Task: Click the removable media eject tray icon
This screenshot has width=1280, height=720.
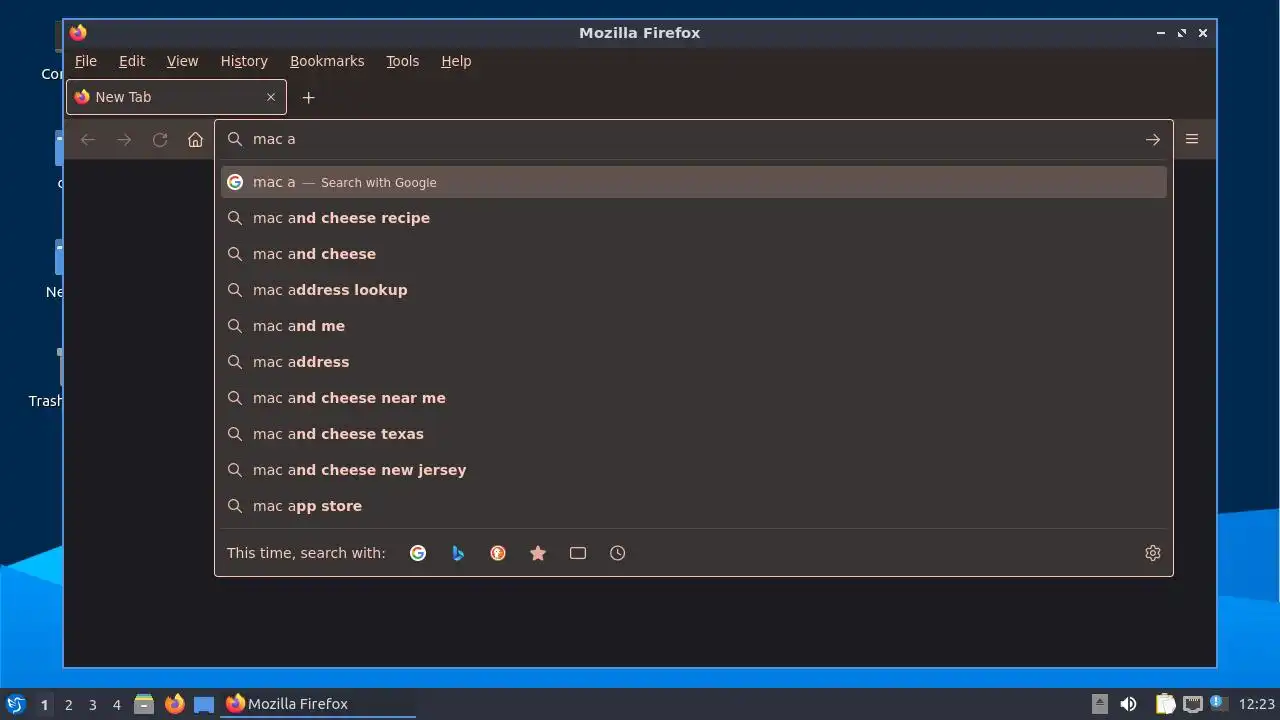Action: (x=1100, y=704)
